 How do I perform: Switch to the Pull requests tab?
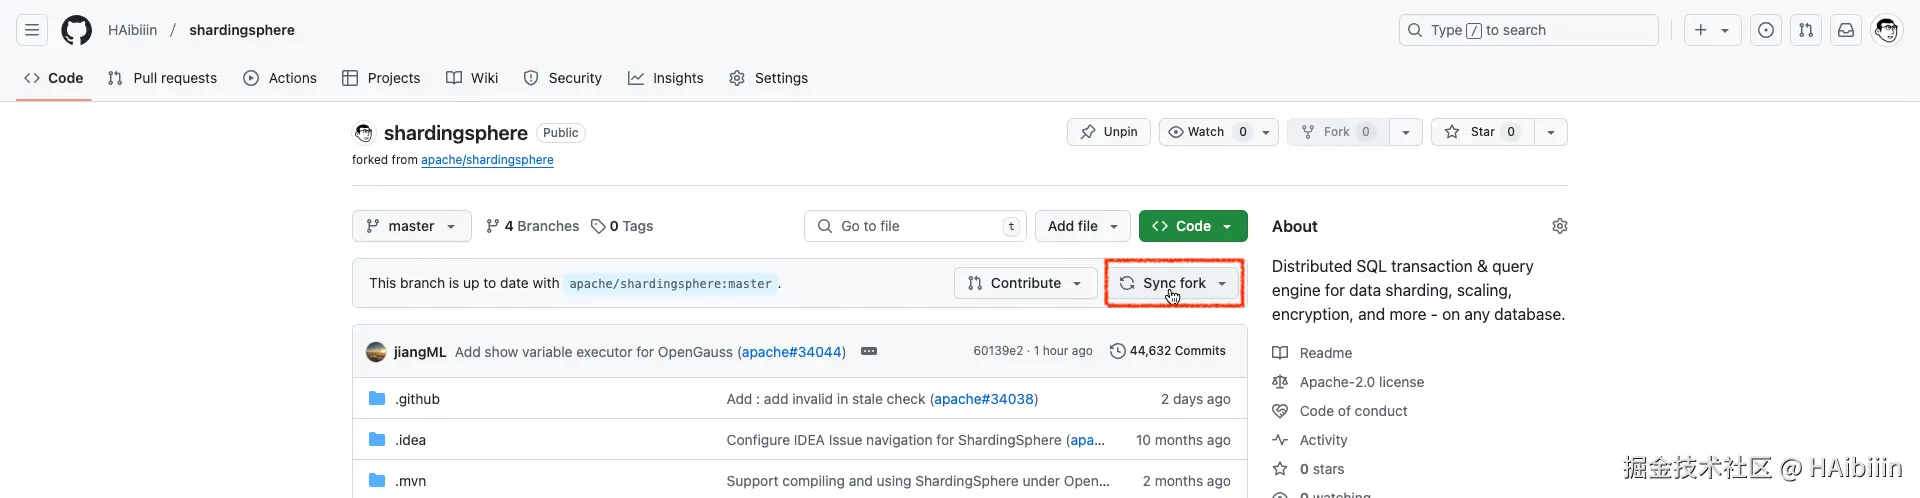click(x=162, y=78)
